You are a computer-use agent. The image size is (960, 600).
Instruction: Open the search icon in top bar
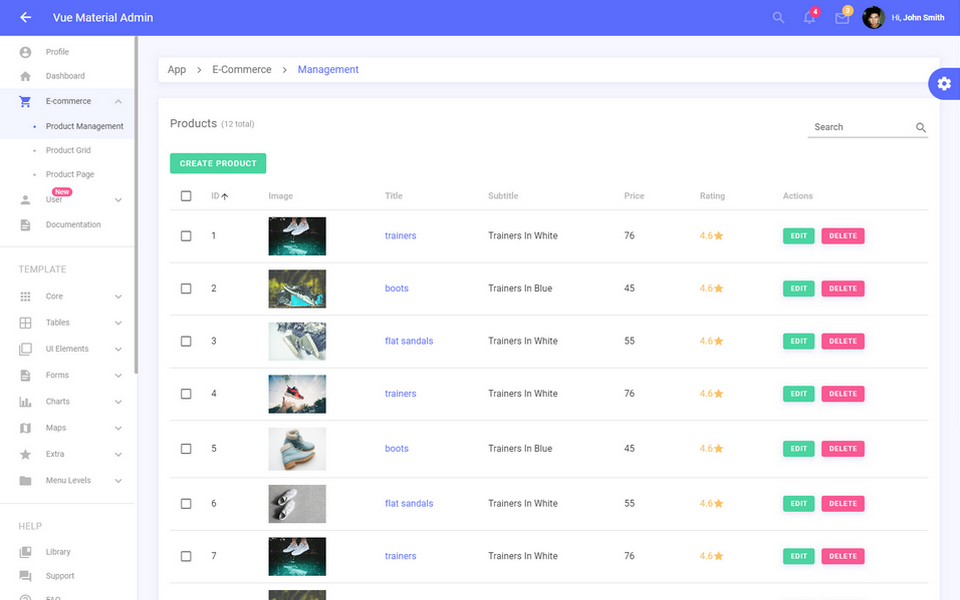(778, 17)
